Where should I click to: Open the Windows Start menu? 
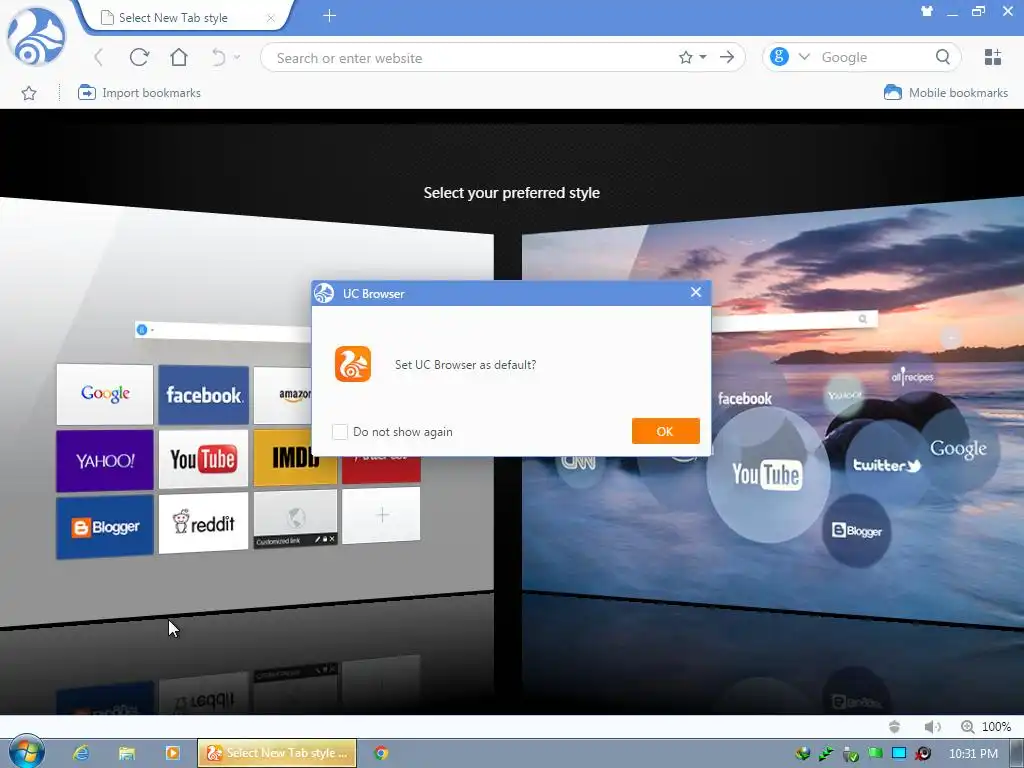pos(26,752)
